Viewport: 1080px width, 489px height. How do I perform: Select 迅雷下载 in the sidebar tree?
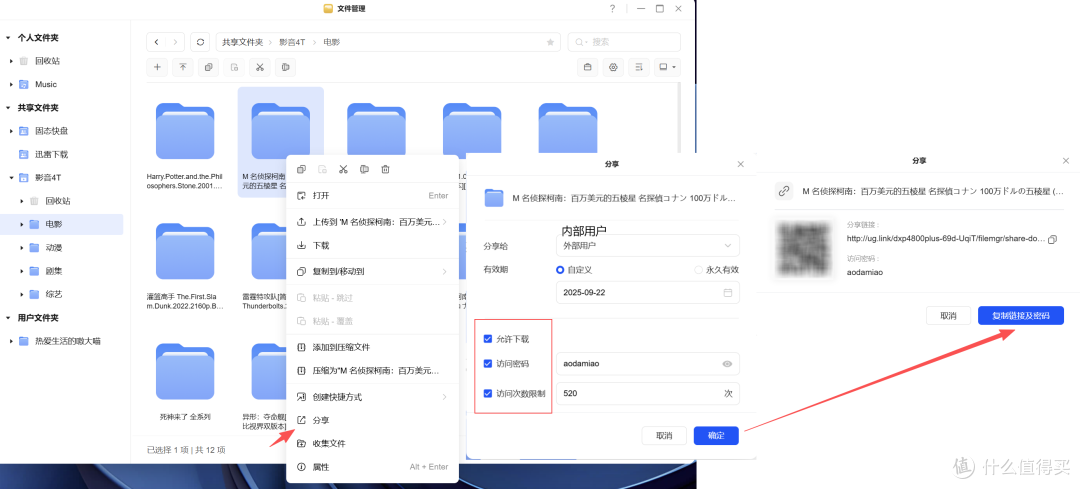pyautogui.click(x=52, y=154)
